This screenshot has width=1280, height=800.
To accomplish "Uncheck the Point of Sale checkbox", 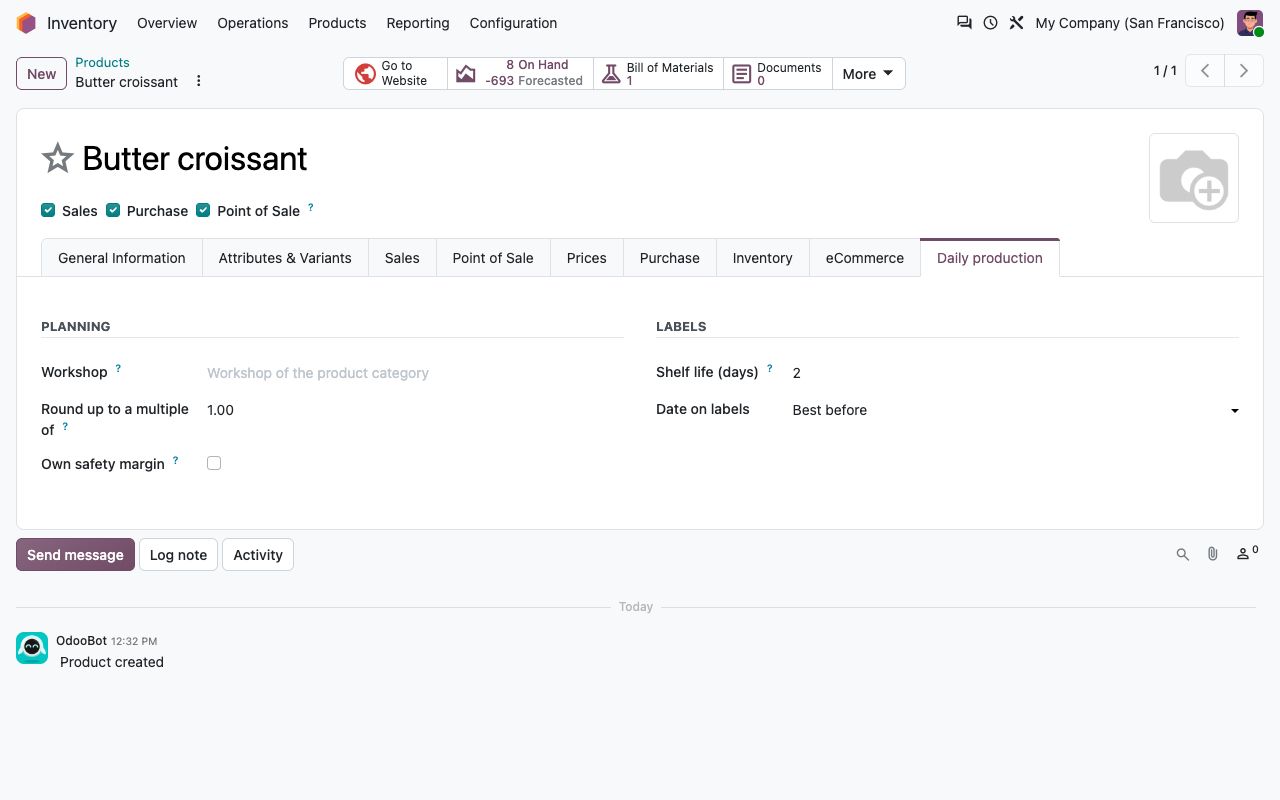I will 203,210.
